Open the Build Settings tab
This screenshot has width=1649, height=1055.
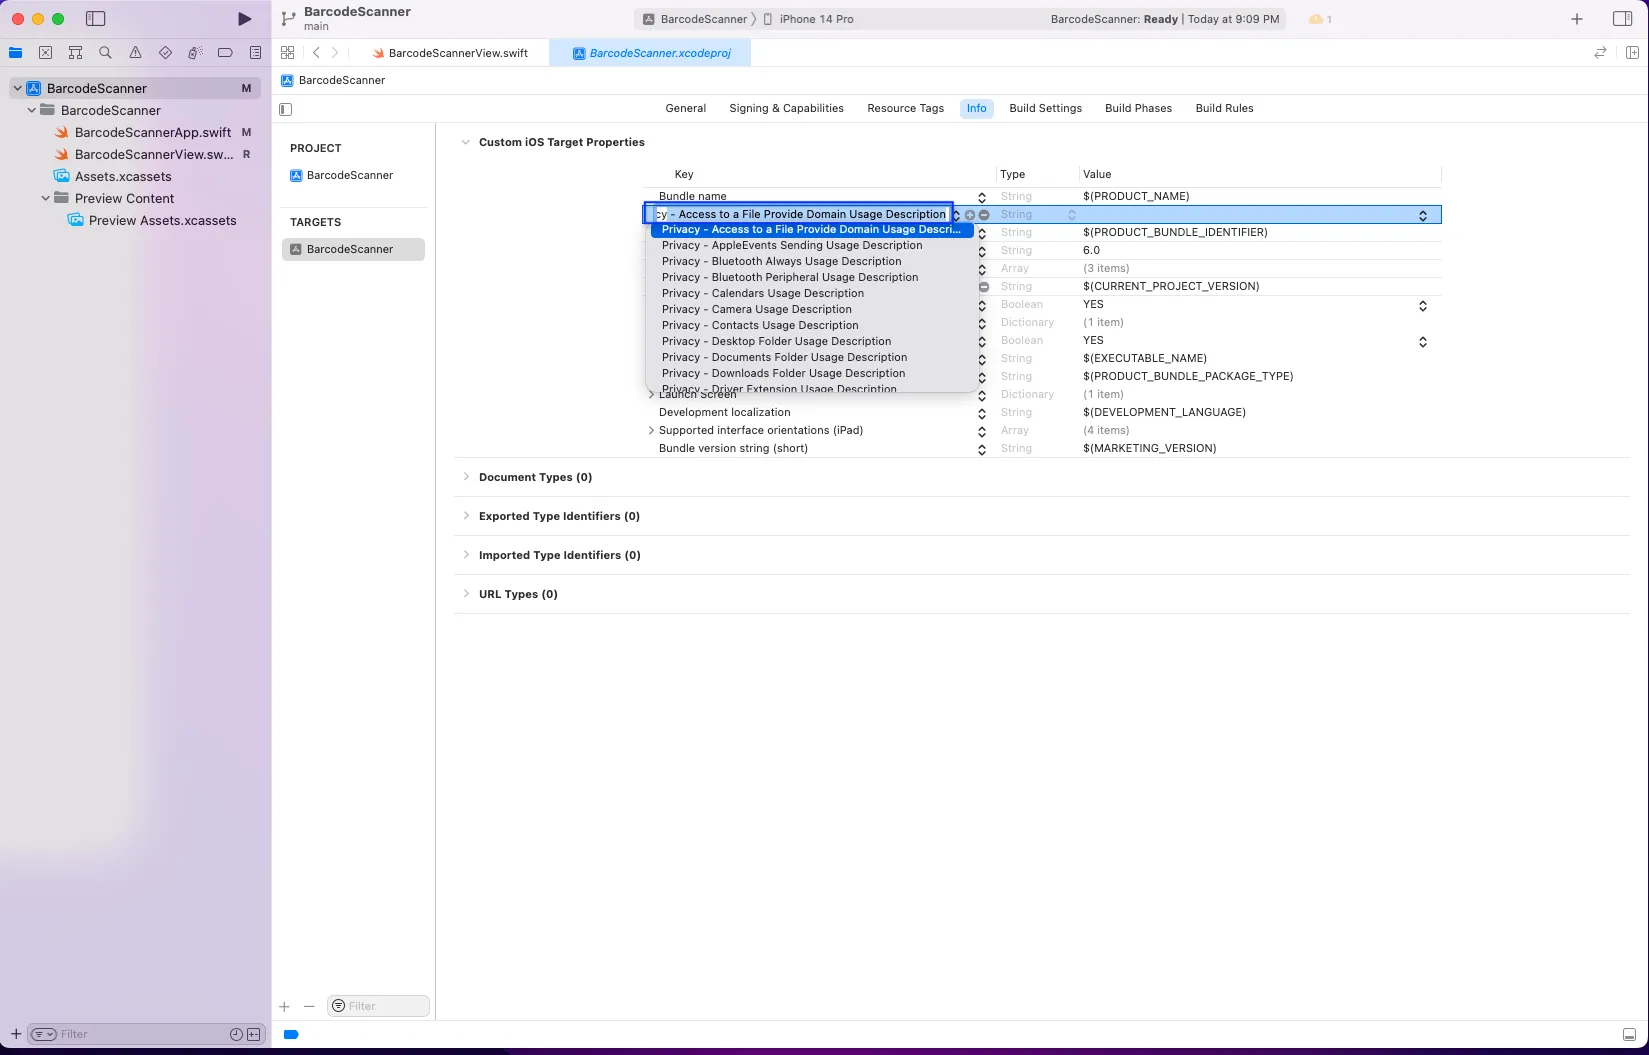[1045, 108]
